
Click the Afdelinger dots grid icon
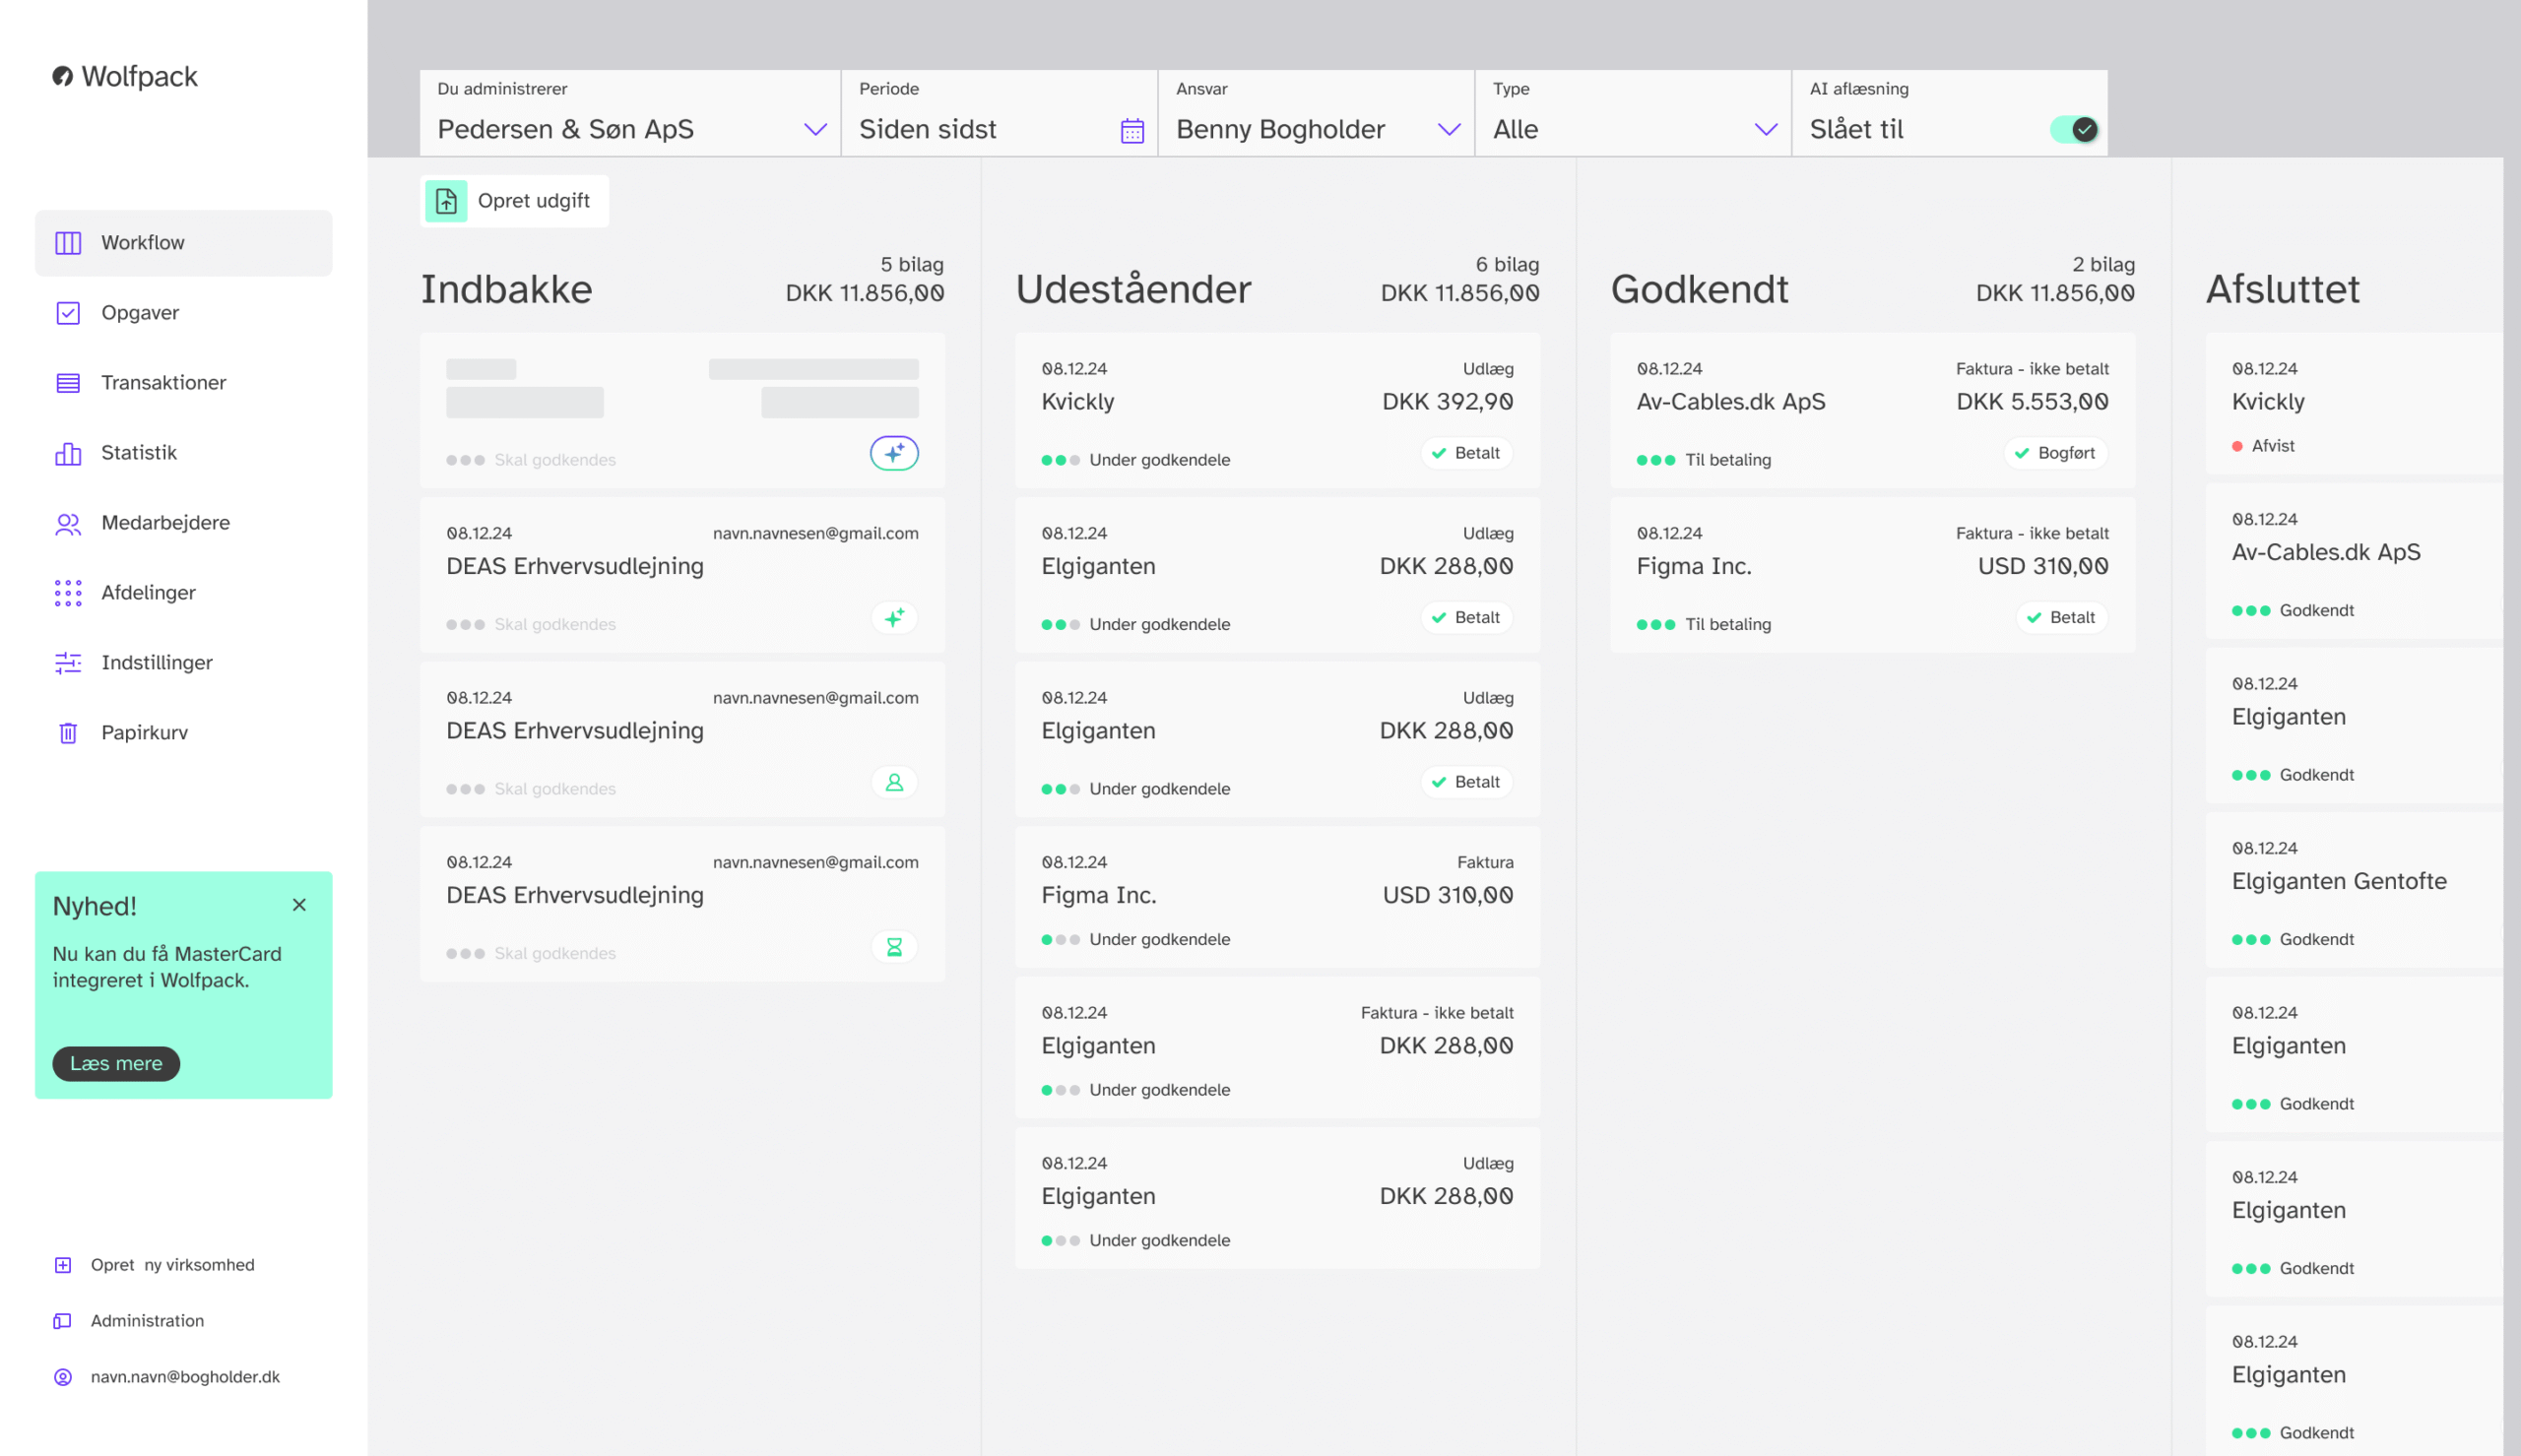pyautogui.click(x=68, y=593)
